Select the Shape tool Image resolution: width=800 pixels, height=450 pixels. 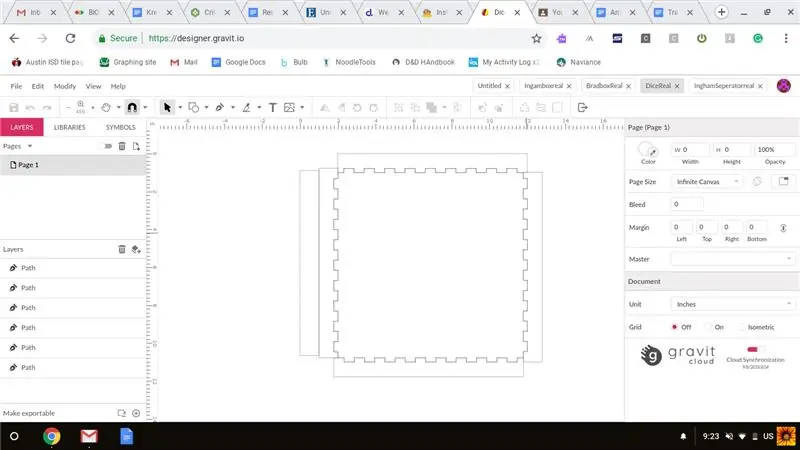point(193,108)
